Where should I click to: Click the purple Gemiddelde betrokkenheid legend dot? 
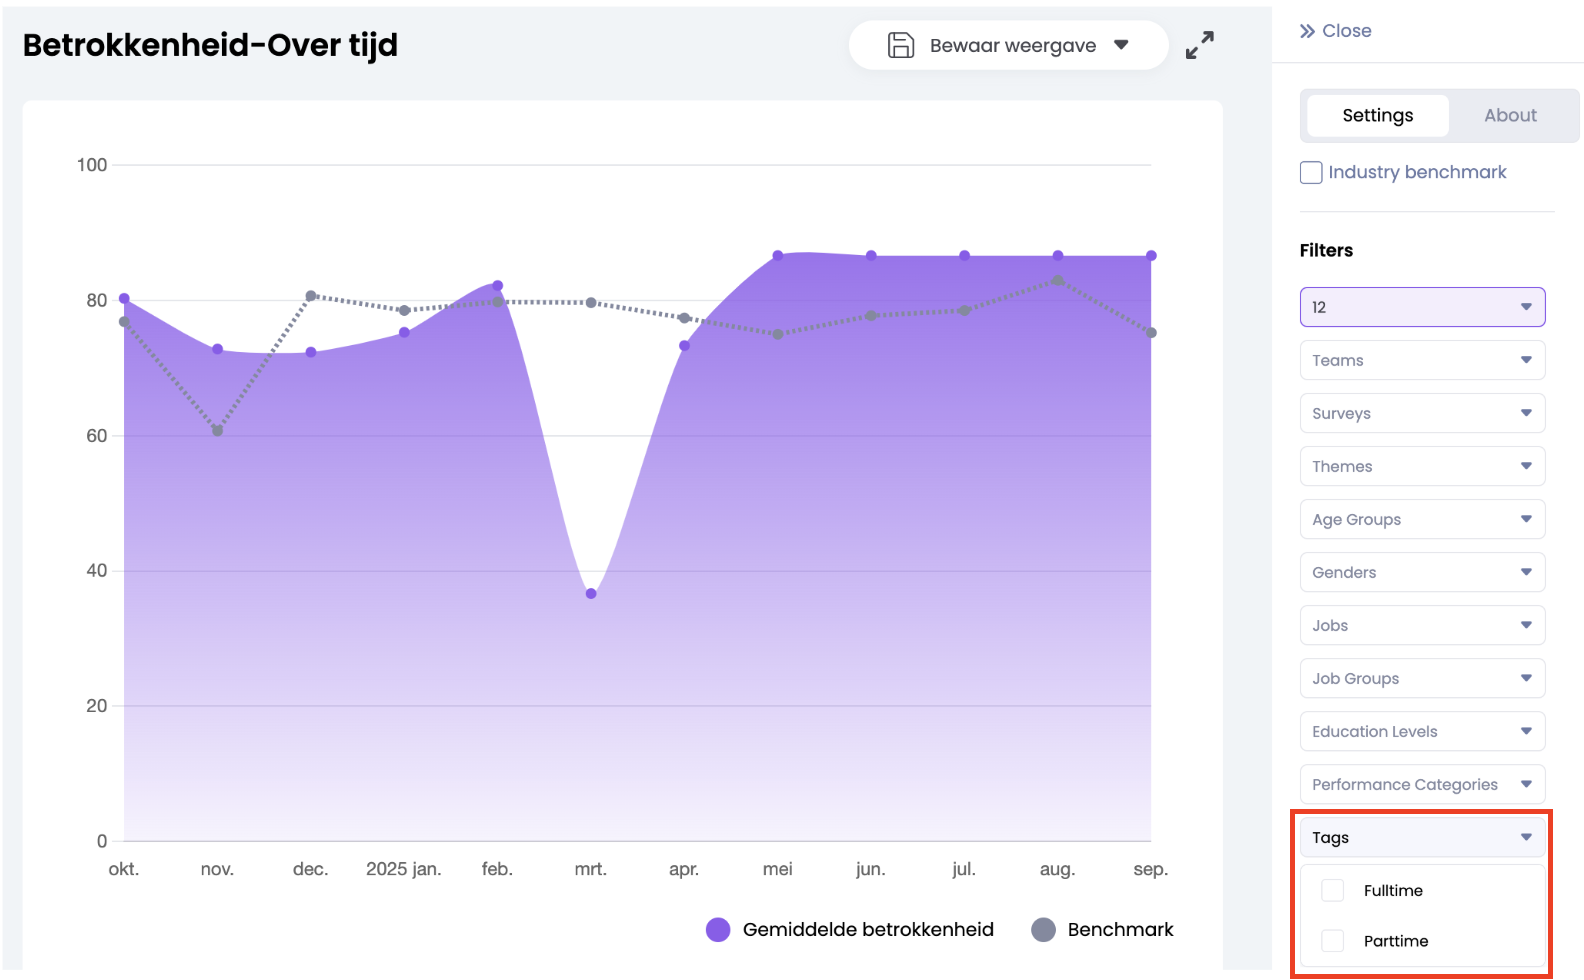[x=718, y=930]
